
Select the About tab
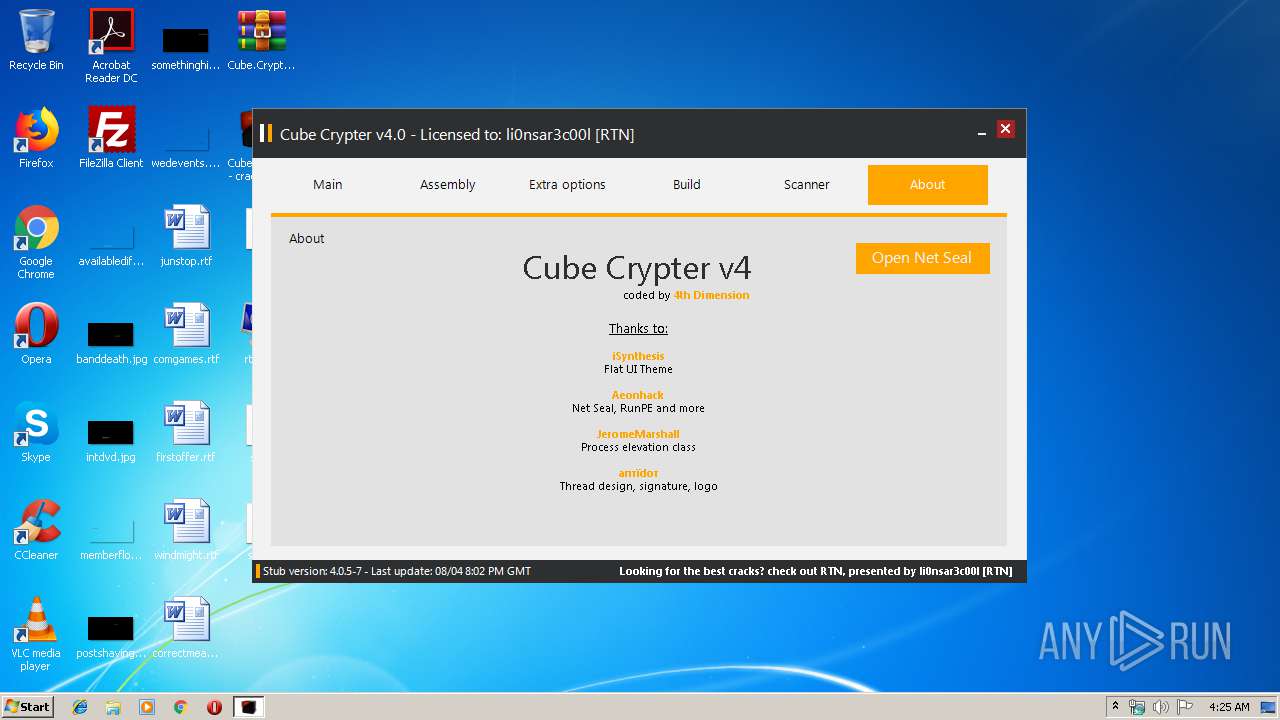point(927,185)
